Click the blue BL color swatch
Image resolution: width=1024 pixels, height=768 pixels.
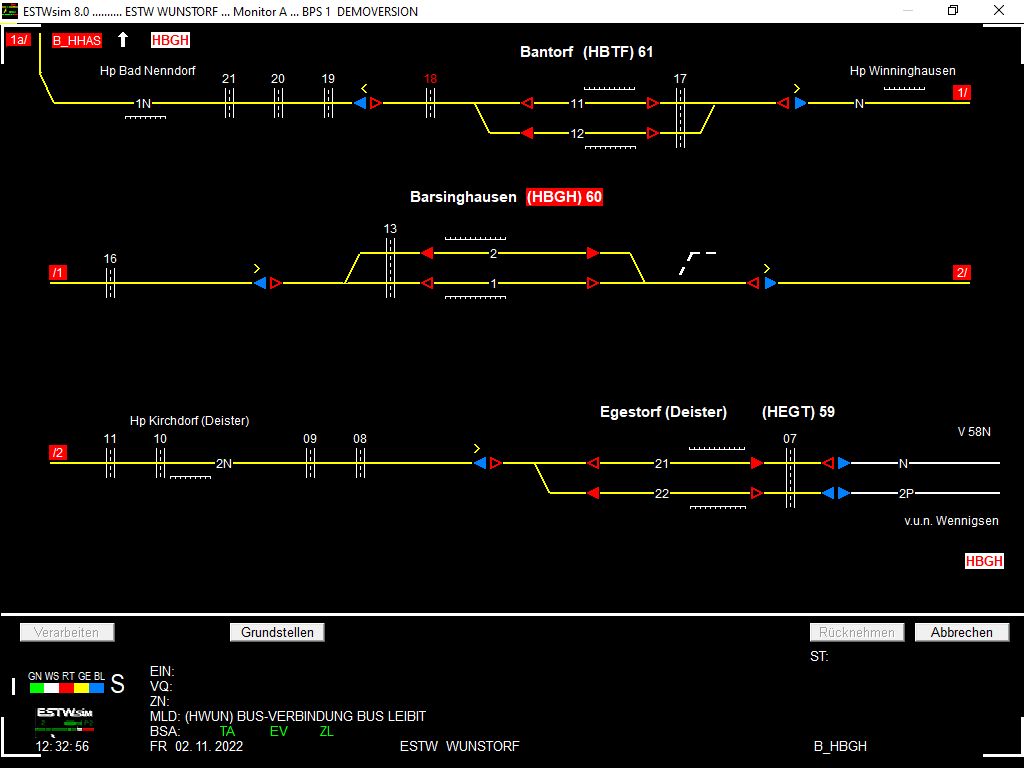(97, 688)
